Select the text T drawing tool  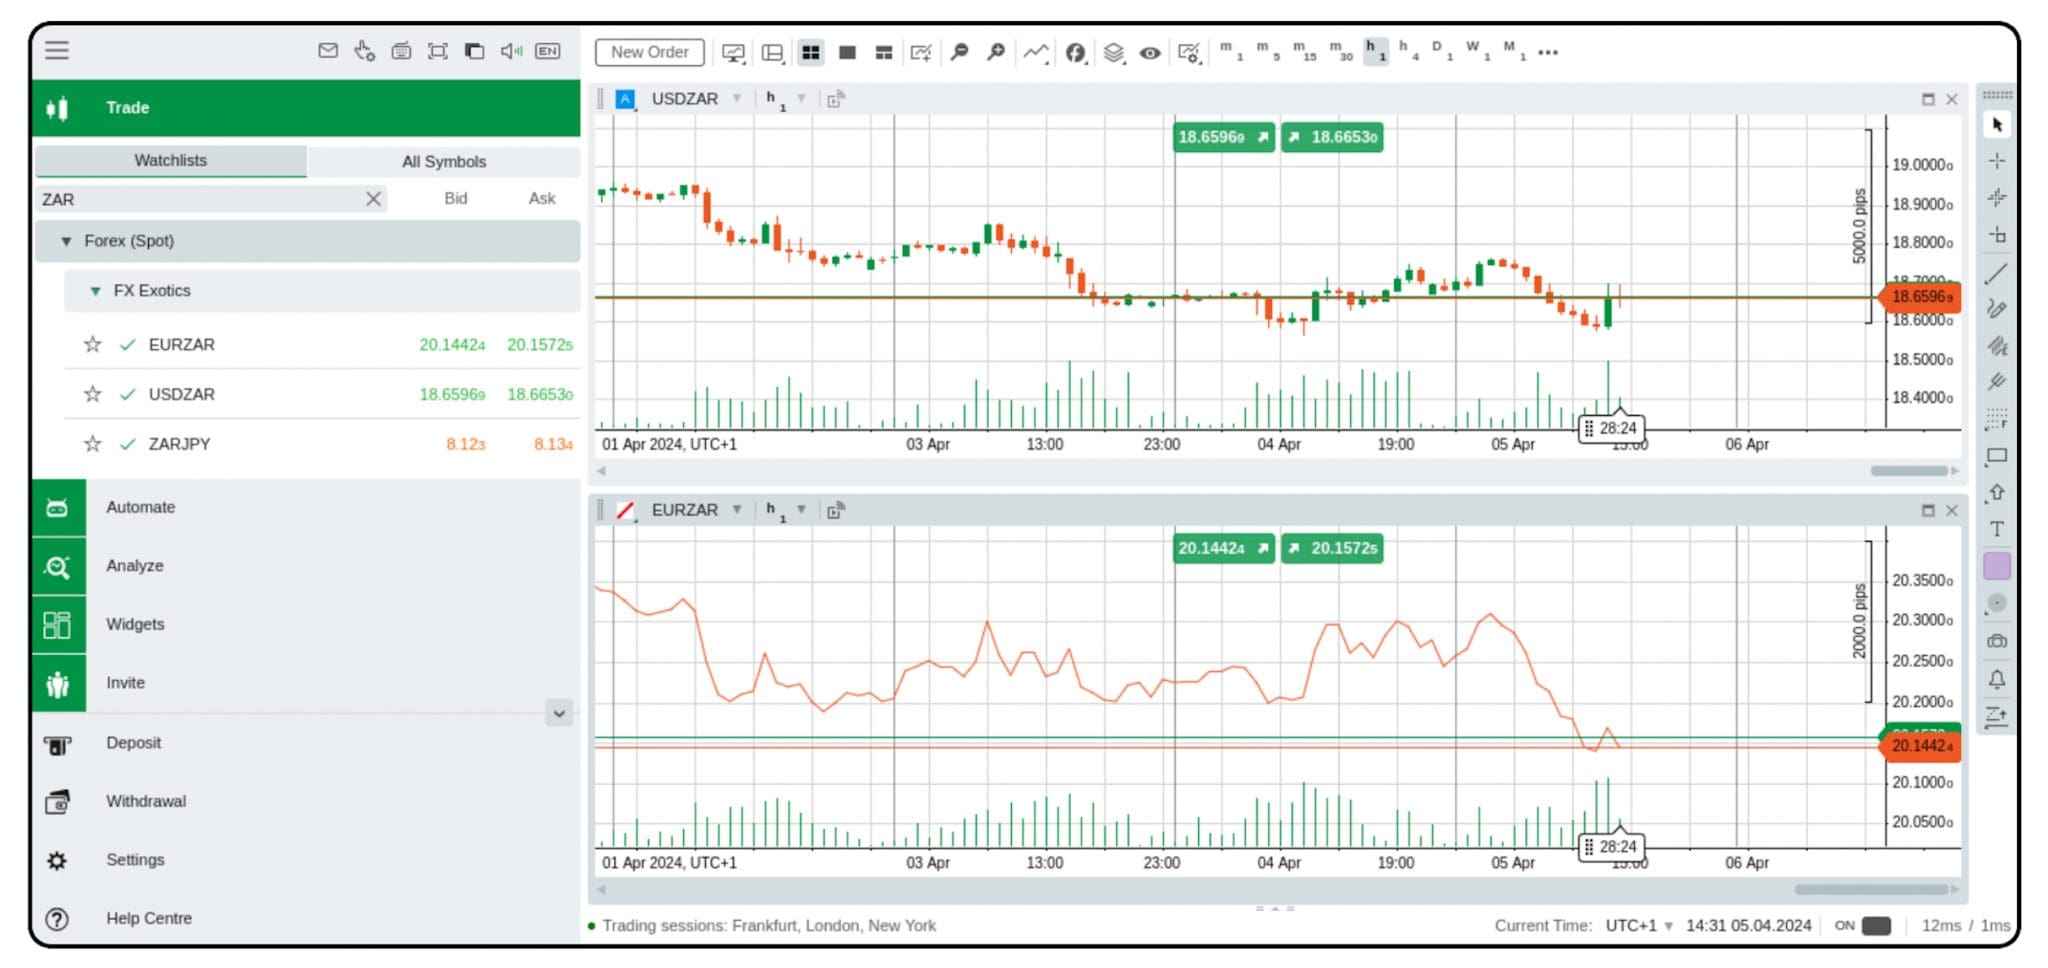coord(1997,529)
